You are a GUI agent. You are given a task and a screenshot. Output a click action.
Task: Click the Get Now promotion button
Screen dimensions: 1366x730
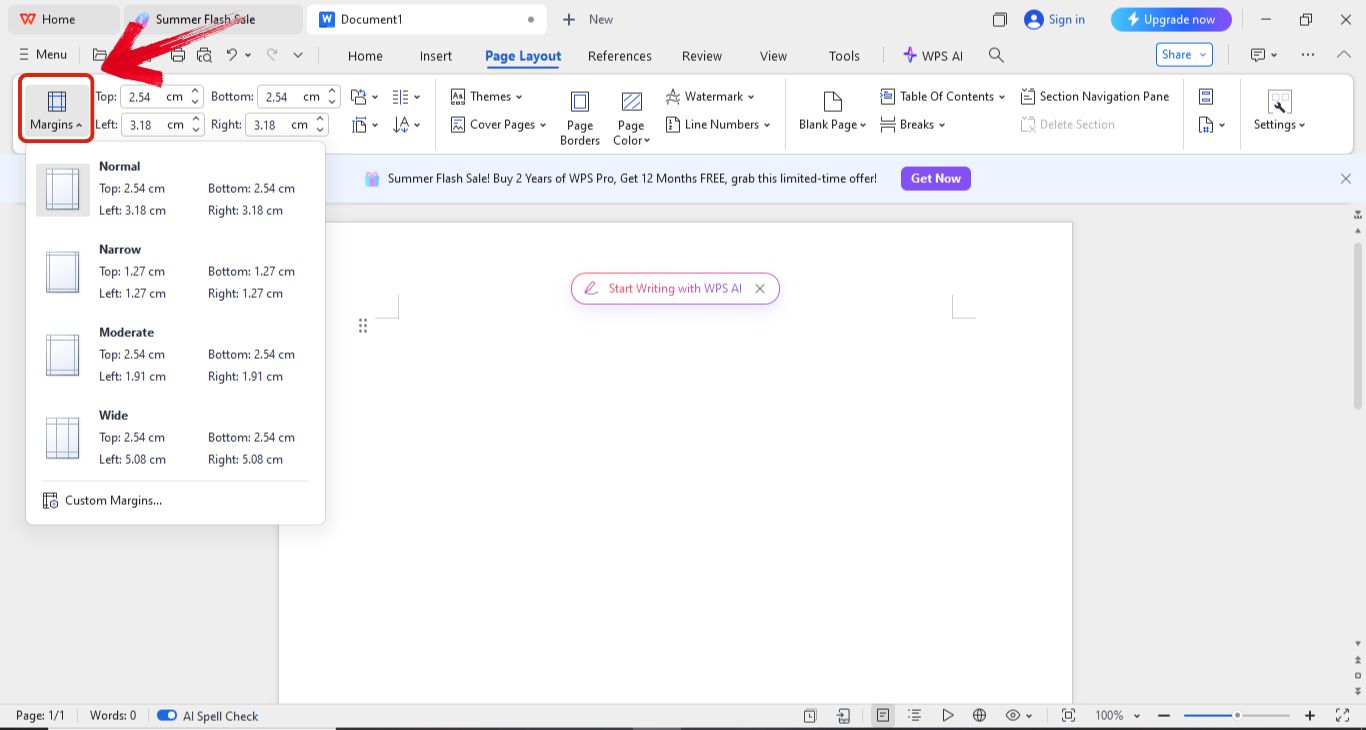pos(936,178)
